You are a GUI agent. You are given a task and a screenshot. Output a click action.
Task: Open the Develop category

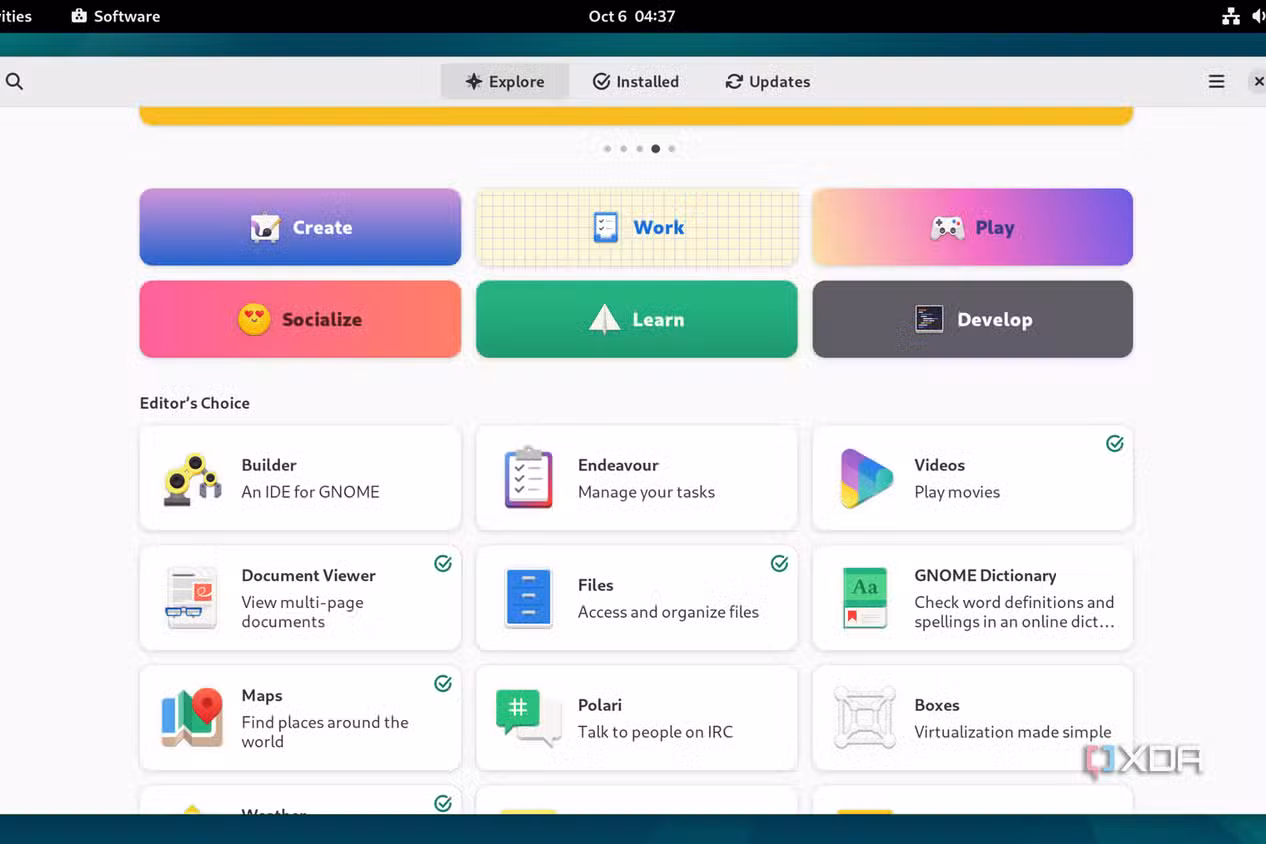click(x=973, y=319)
